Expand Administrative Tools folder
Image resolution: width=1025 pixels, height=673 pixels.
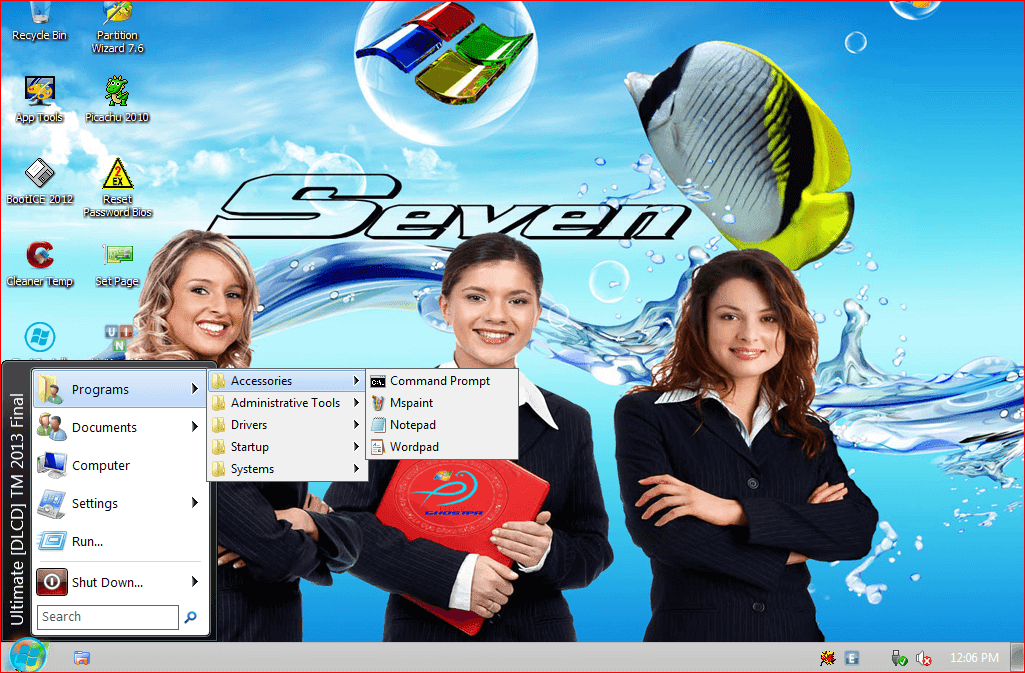point(287,403)
